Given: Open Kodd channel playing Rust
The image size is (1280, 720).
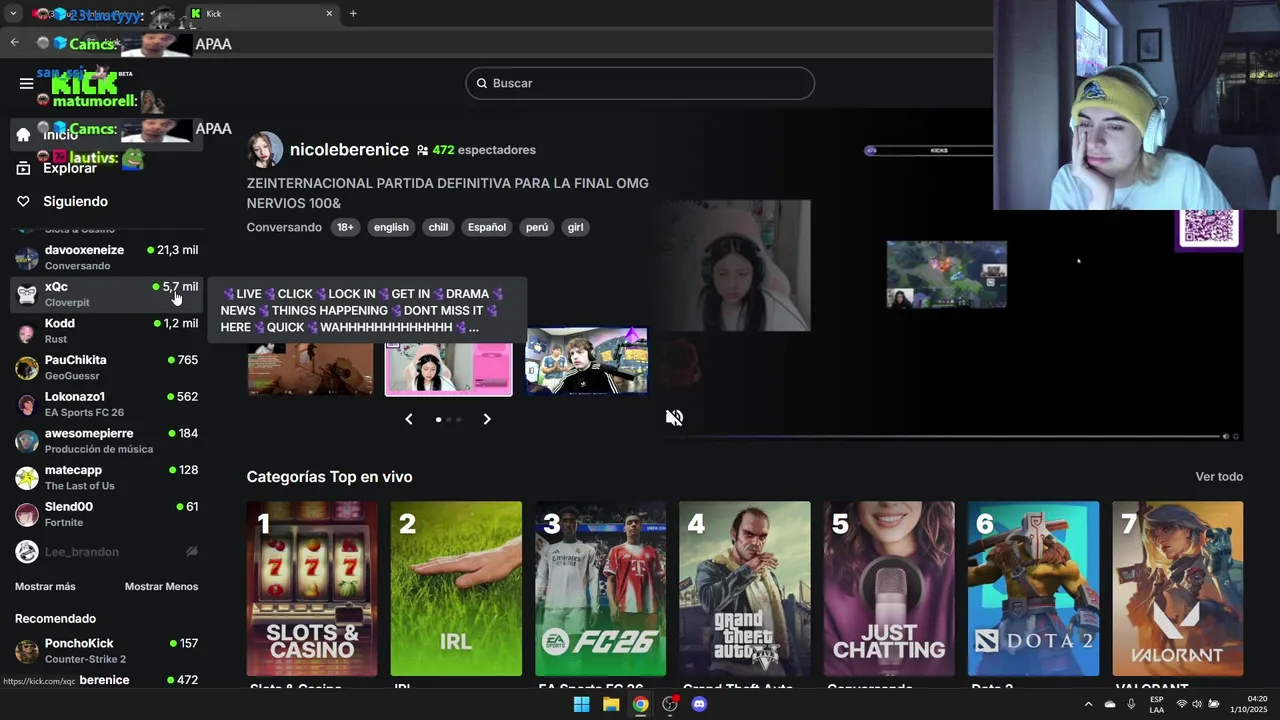Looking at the screenshot, I should pyautogui.click(x=106, y=330).
